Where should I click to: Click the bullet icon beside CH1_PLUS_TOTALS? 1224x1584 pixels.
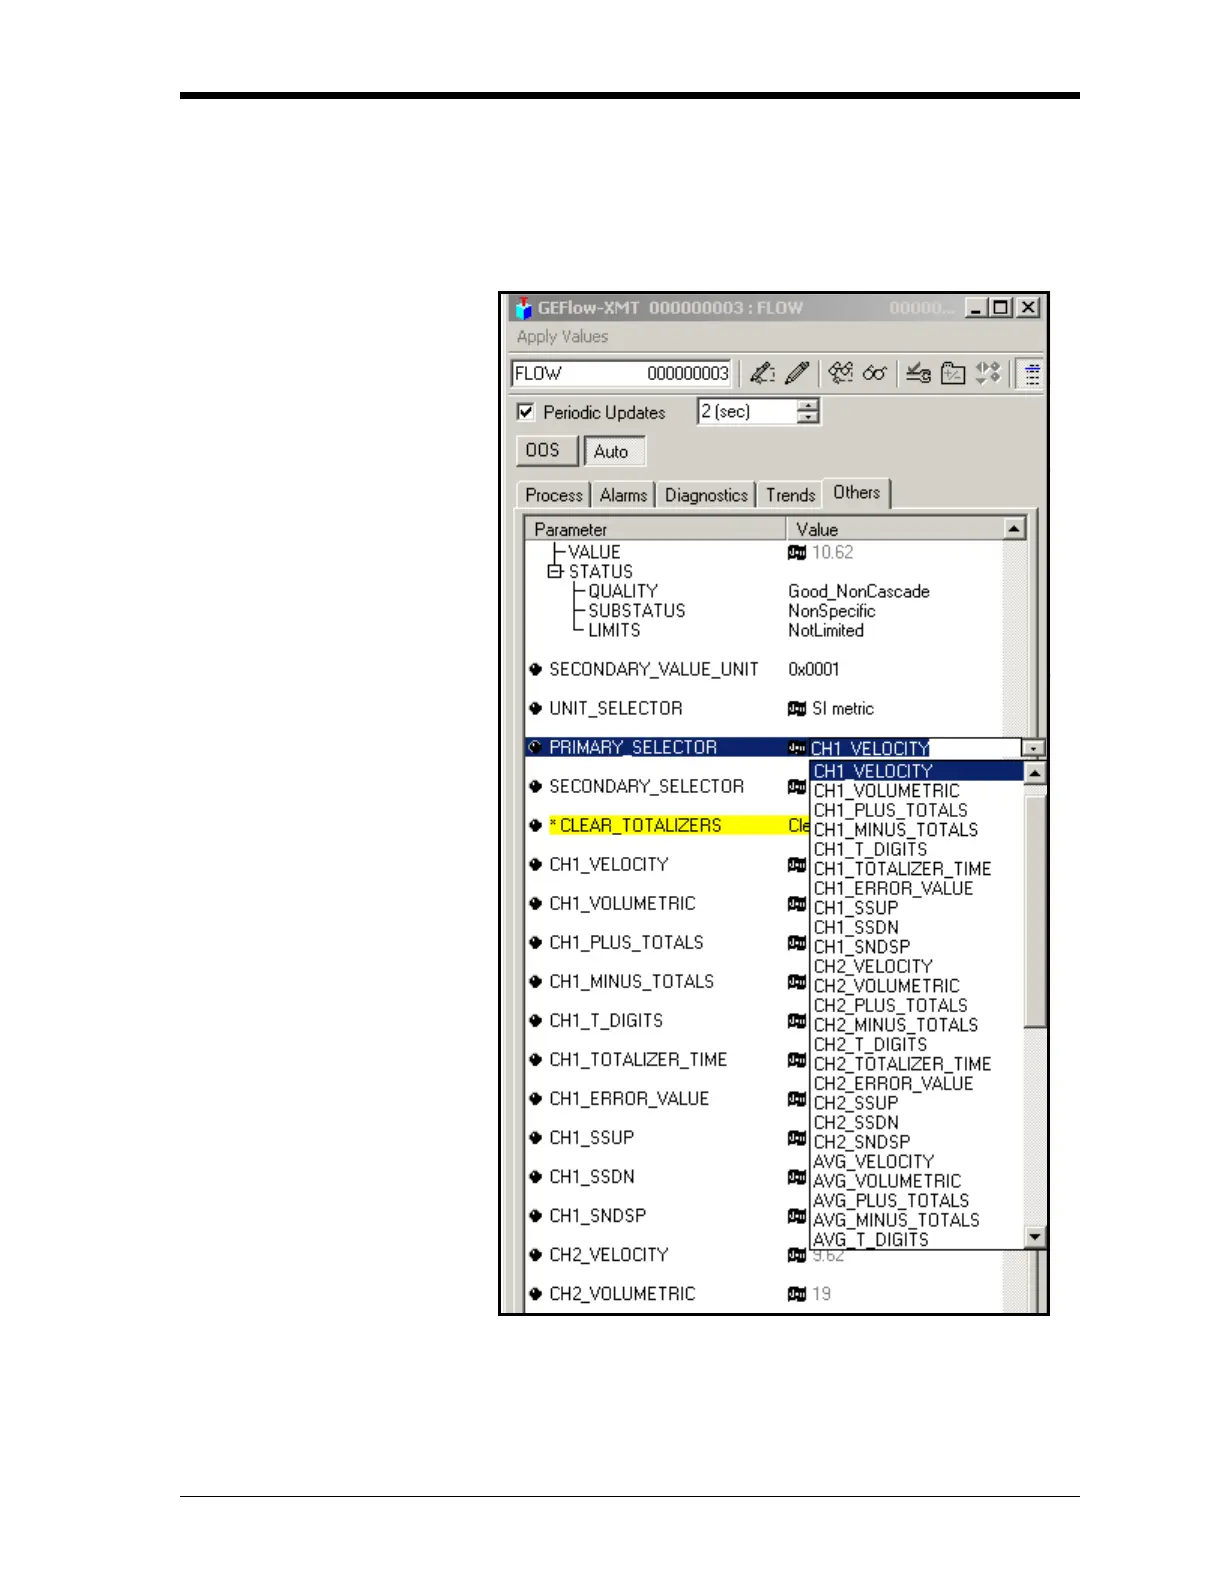[536, 943]
